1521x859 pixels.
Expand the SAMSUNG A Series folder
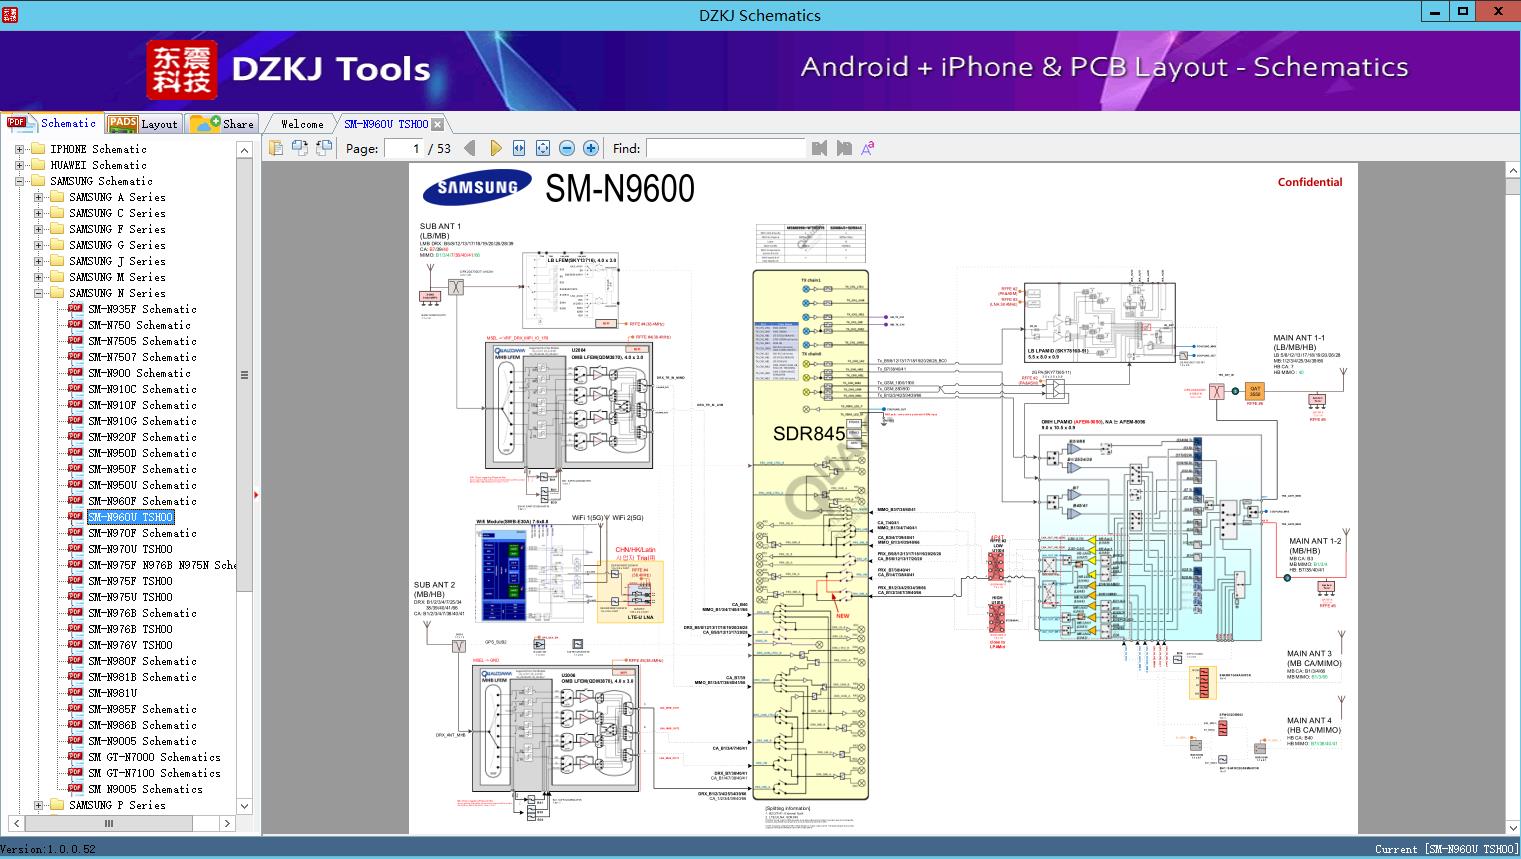[x=38, y=197]
